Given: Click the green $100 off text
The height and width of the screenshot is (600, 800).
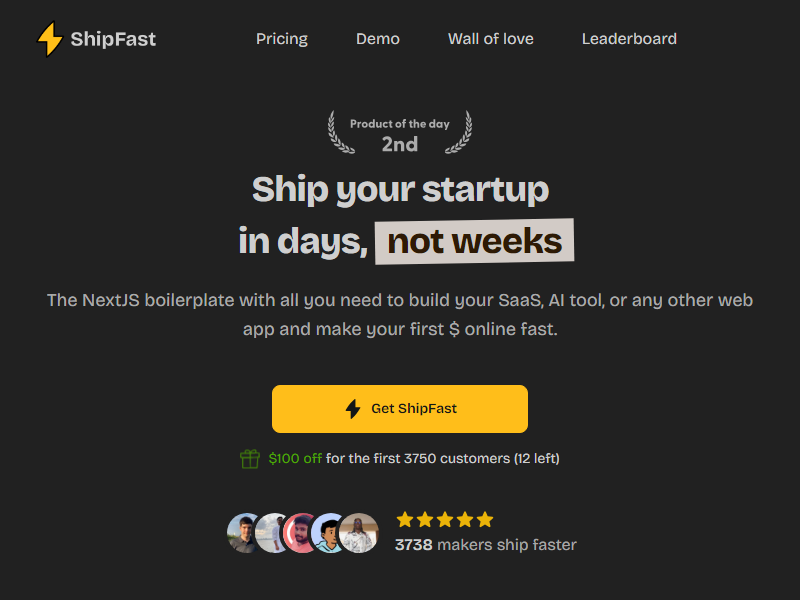Looking at the screenshot, I should click(x=295, y=459).
